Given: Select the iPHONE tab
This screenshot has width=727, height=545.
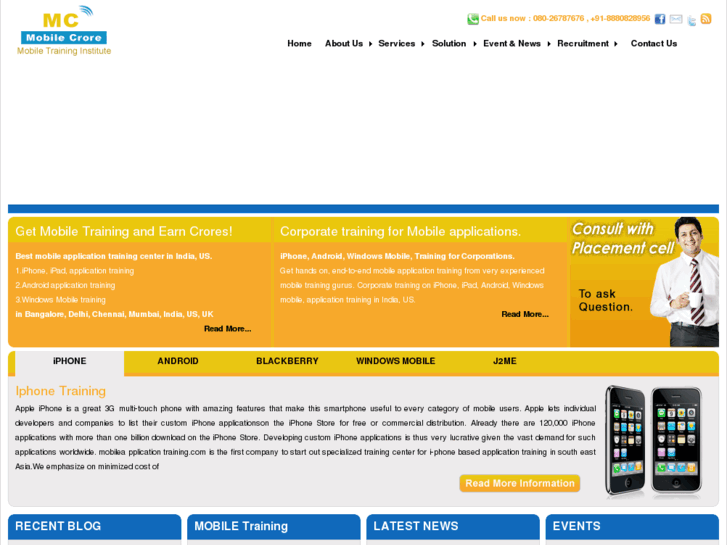Looking at the screenshot, I should (x=70, y=361).
